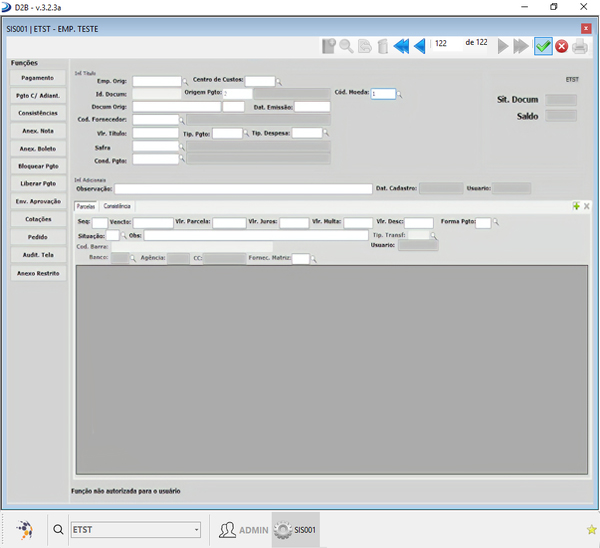The width and height of the screenshot is (600, 548).
Task: Click the Emp. Orig input field
Action: [x=157, y=81]
